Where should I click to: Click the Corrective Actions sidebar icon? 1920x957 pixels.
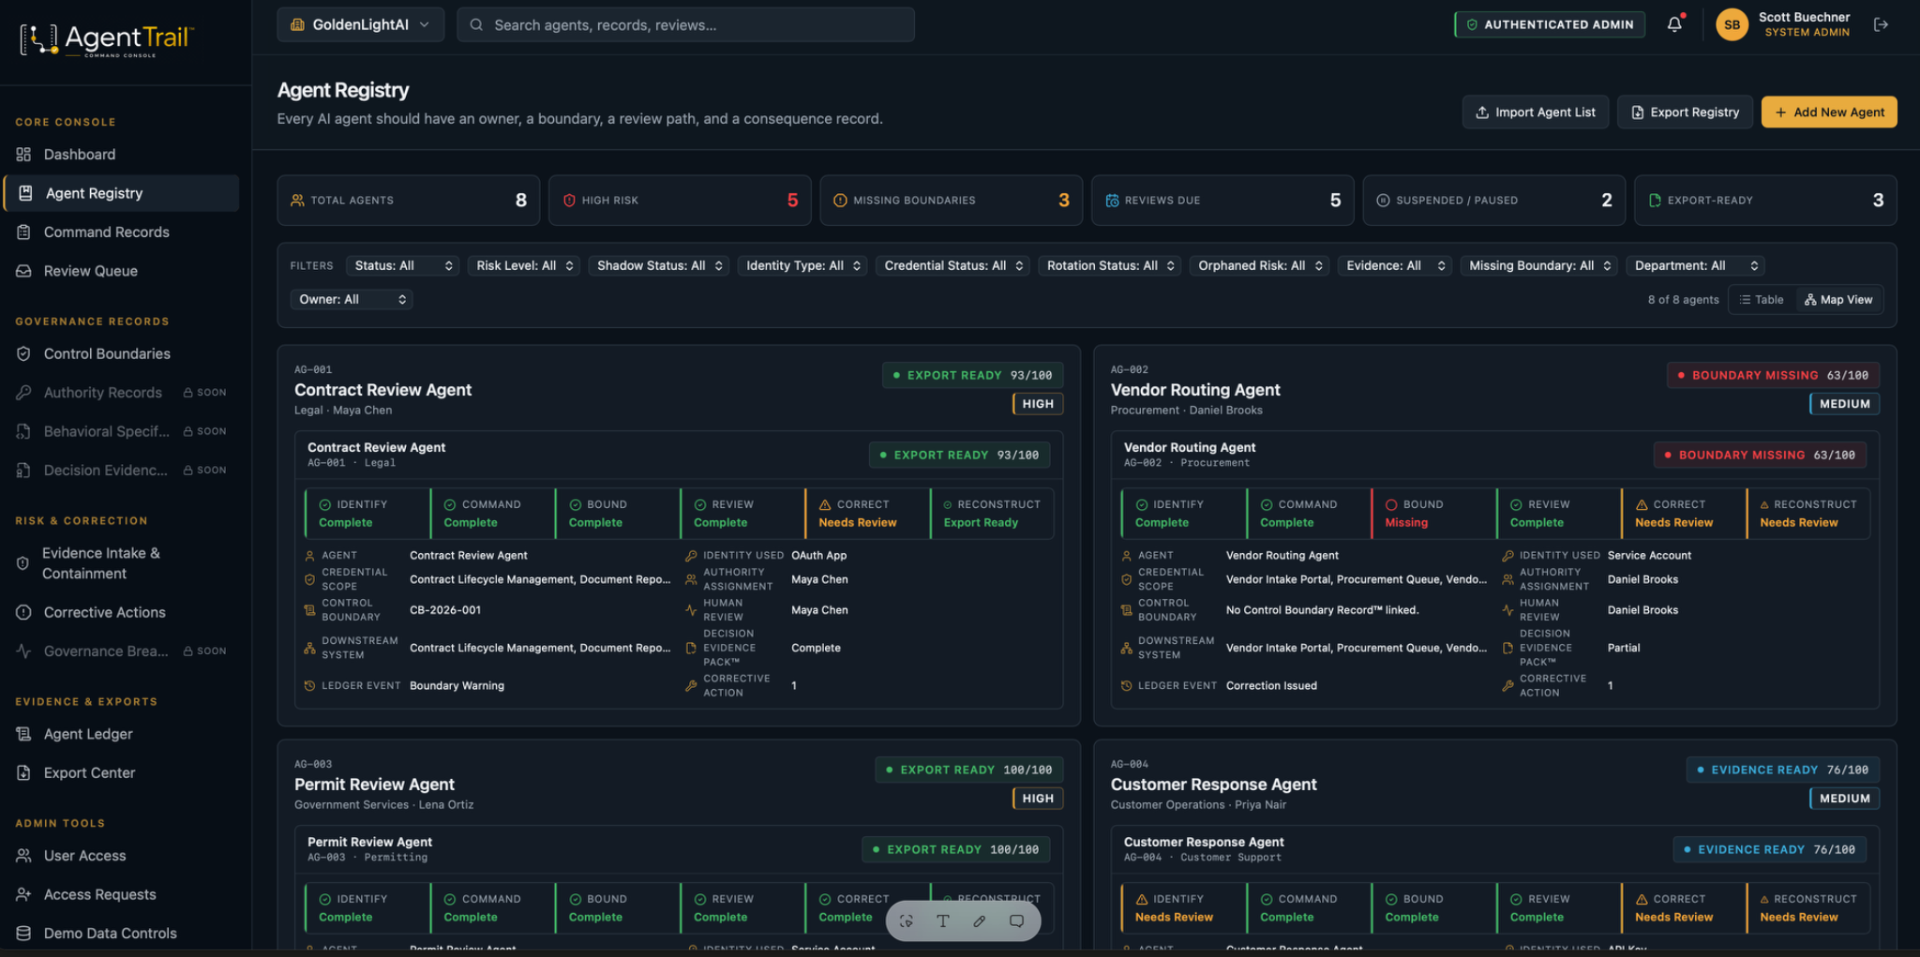24,612
